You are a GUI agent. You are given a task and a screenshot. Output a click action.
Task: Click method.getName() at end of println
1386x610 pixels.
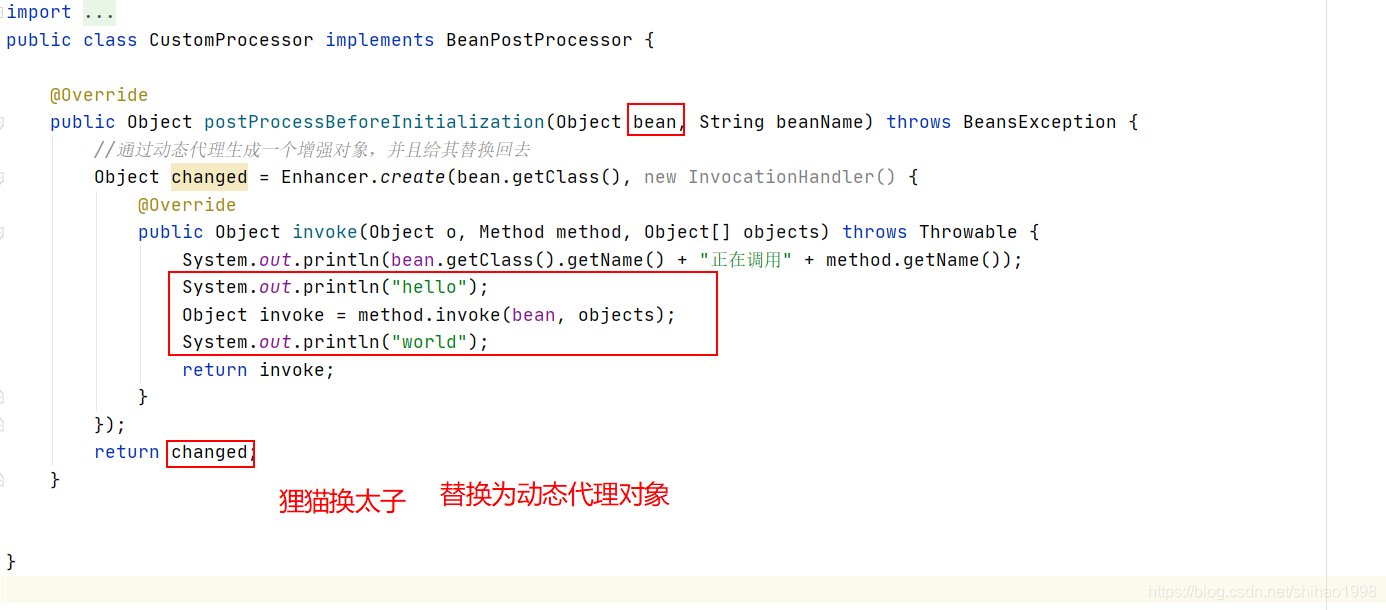coord(913,260)
